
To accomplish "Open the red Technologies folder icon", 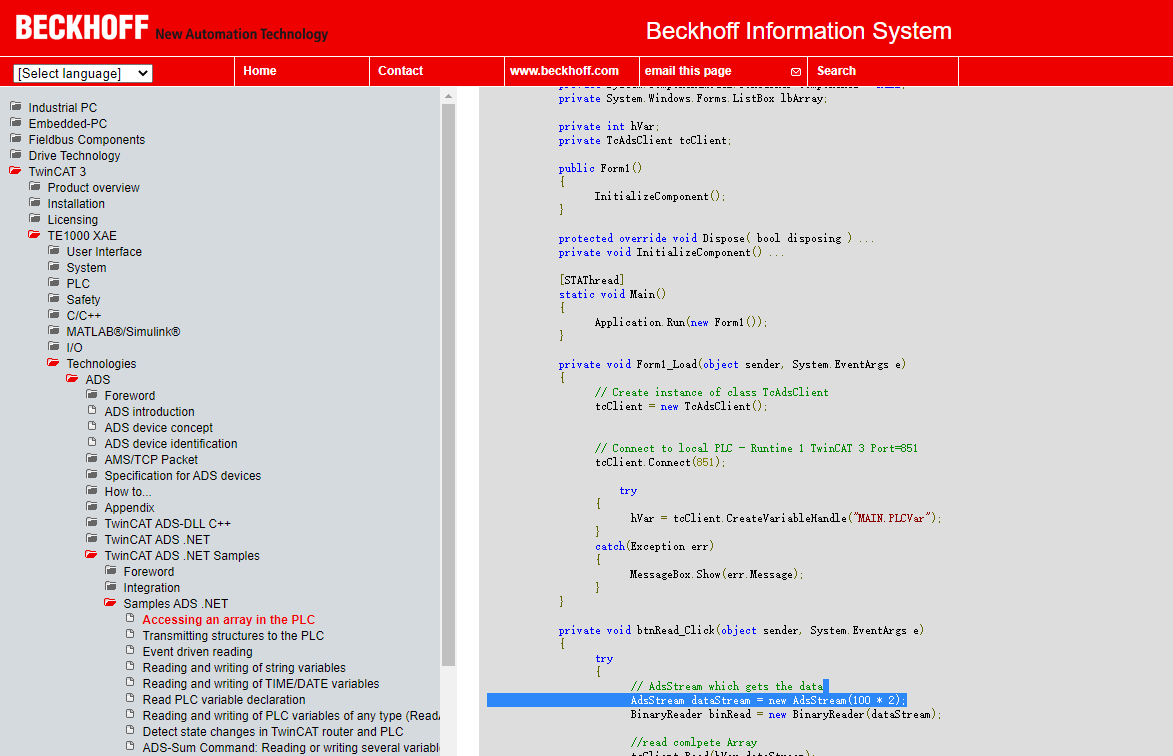I will tap(53, 363).
